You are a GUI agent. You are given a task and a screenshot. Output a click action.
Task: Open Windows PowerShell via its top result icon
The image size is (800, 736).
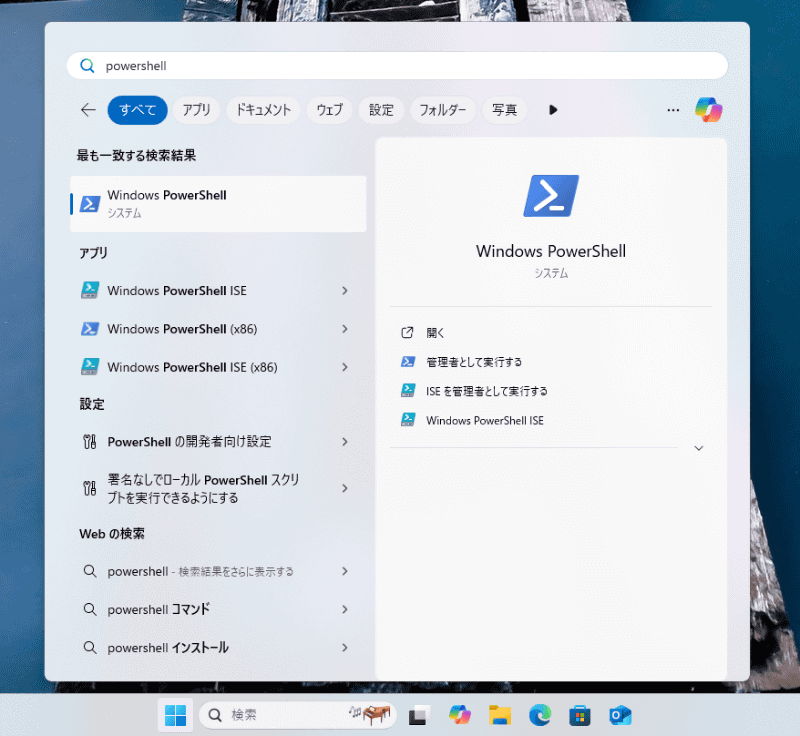coord(89,203)
